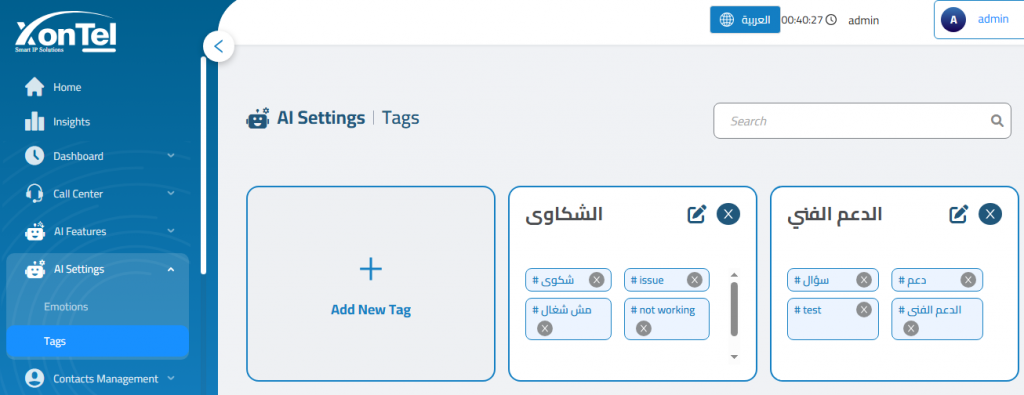
Task: Focus the Search input field
Action: click(856, 121)
